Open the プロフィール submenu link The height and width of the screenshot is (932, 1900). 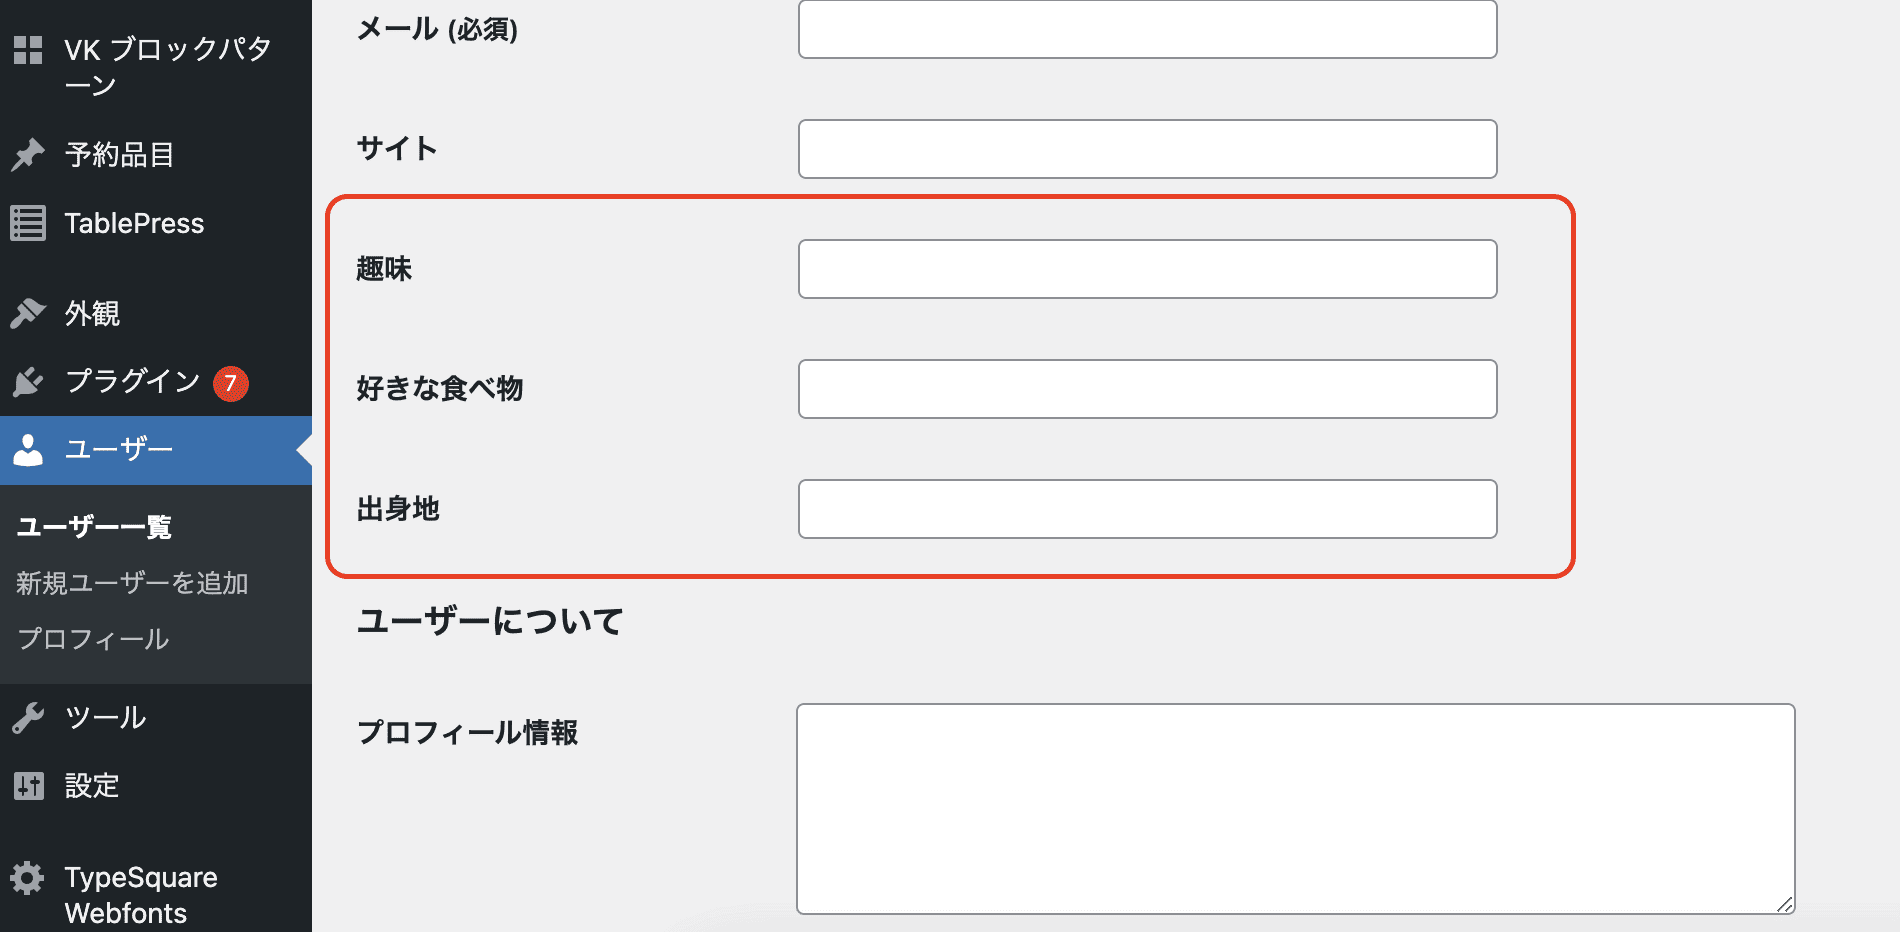[92, 640]
